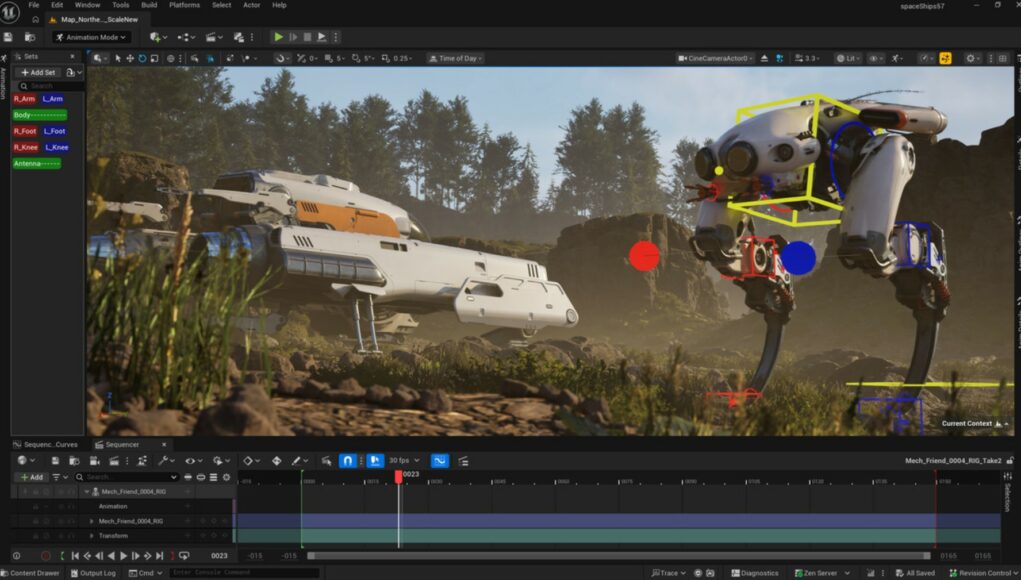Image resolution: width=1021 pixels, height=580 pixels.
Task: Click the blue circle rig control
Action: click(798, 257)
